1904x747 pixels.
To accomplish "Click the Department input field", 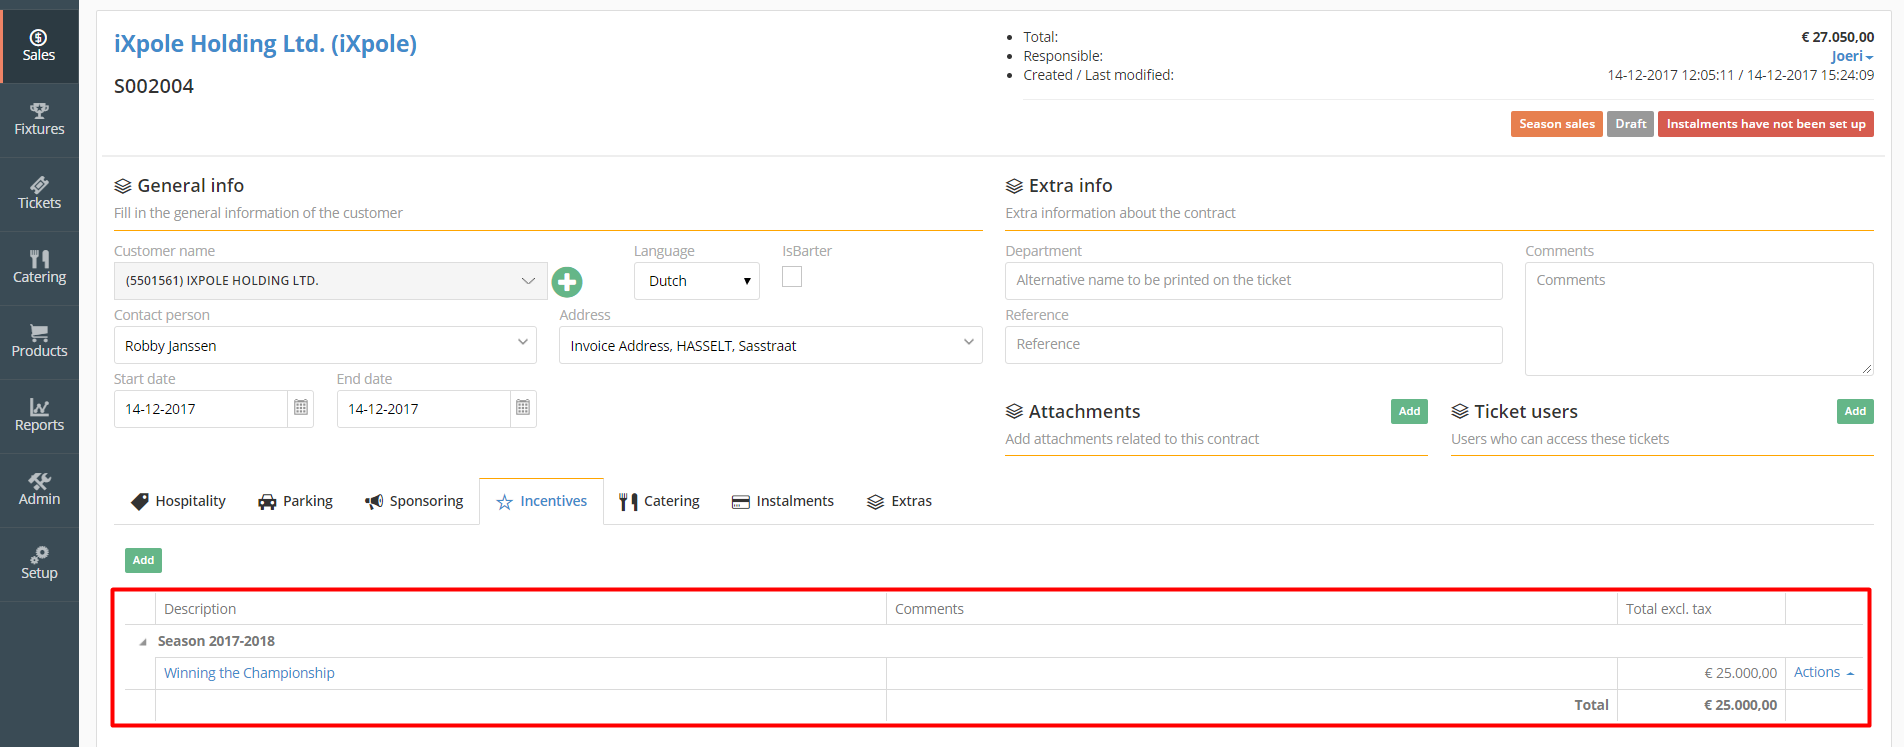I will pyautogui.click(x=1253, y=280).
